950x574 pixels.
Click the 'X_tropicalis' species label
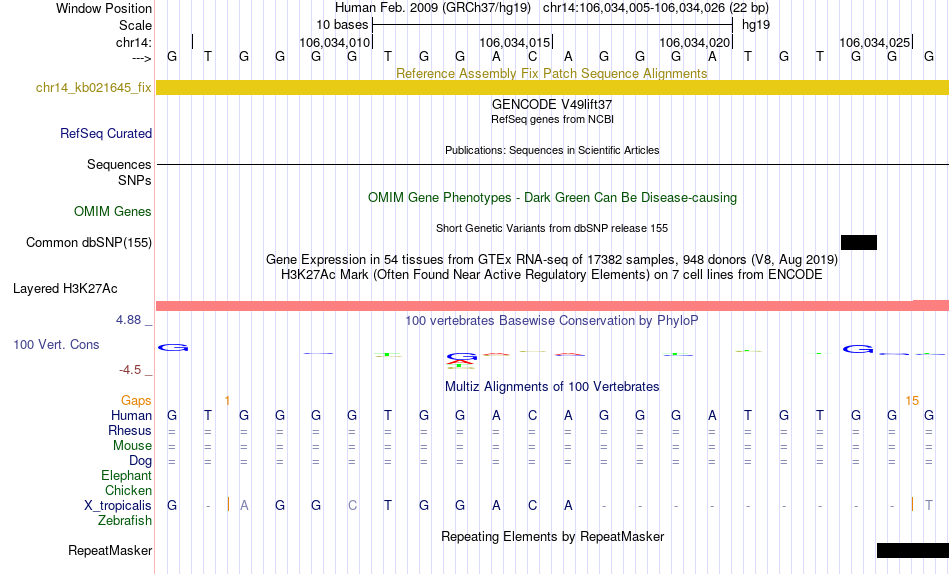click(118, 506)
